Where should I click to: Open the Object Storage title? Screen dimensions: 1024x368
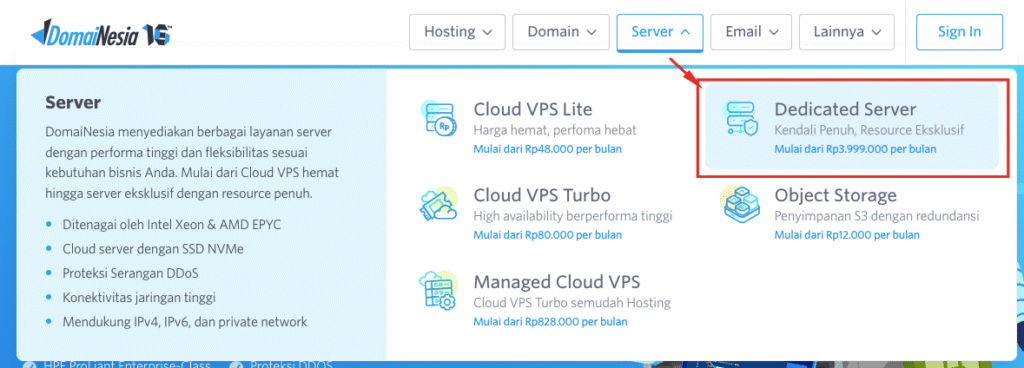click(835, 195)
